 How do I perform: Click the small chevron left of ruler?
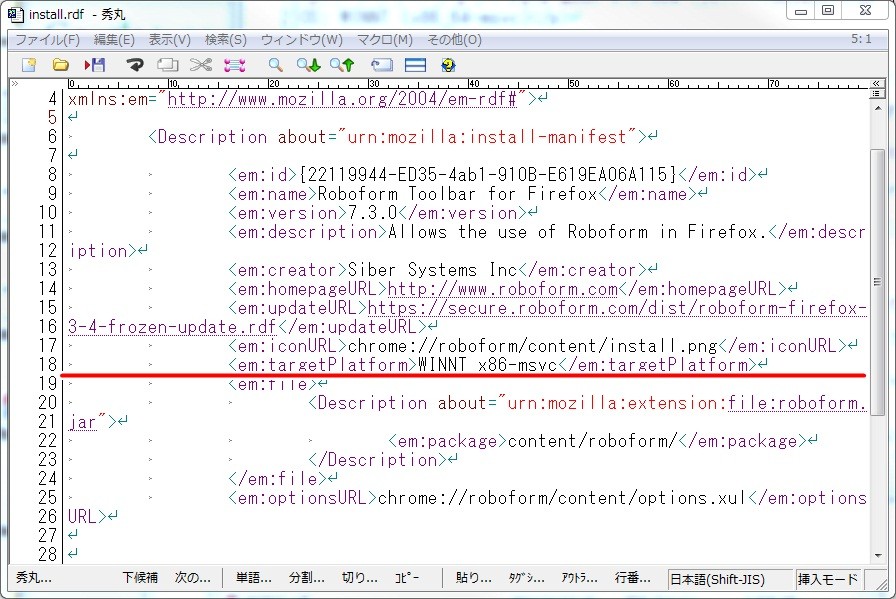(14, 84)
